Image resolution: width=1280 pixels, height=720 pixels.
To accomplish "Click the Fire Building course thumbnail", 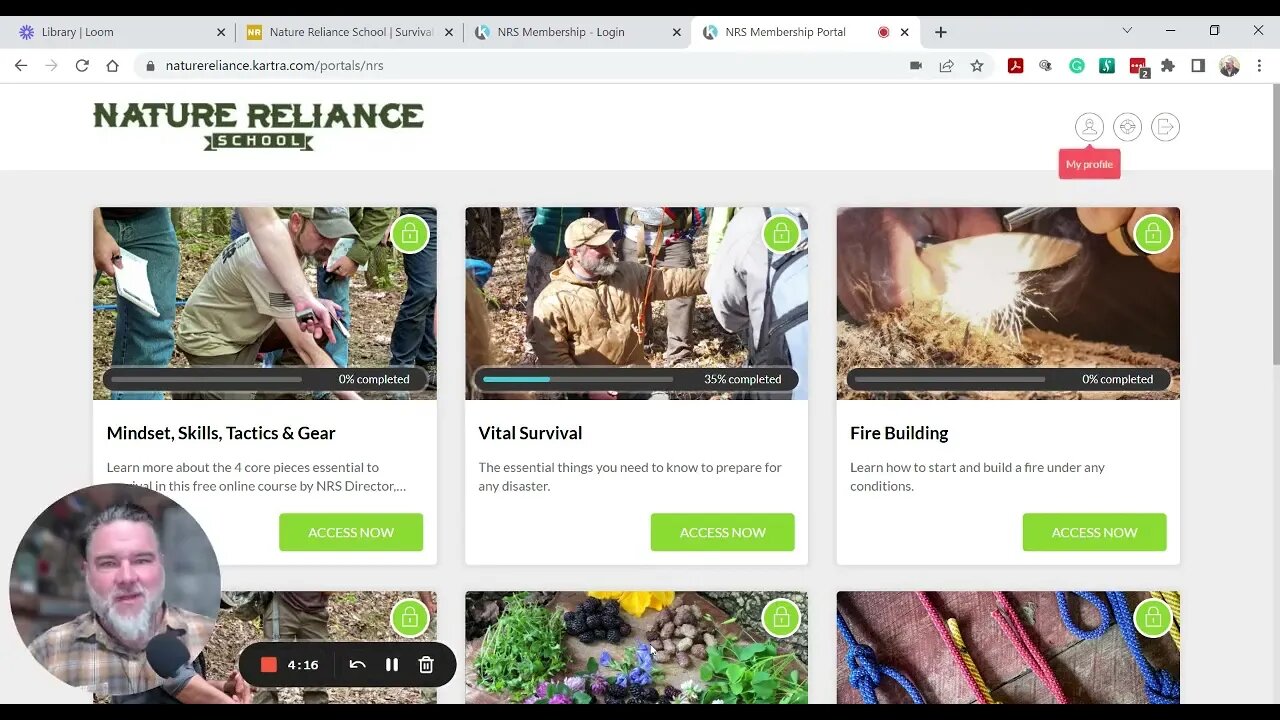I will click(1008, 303).
